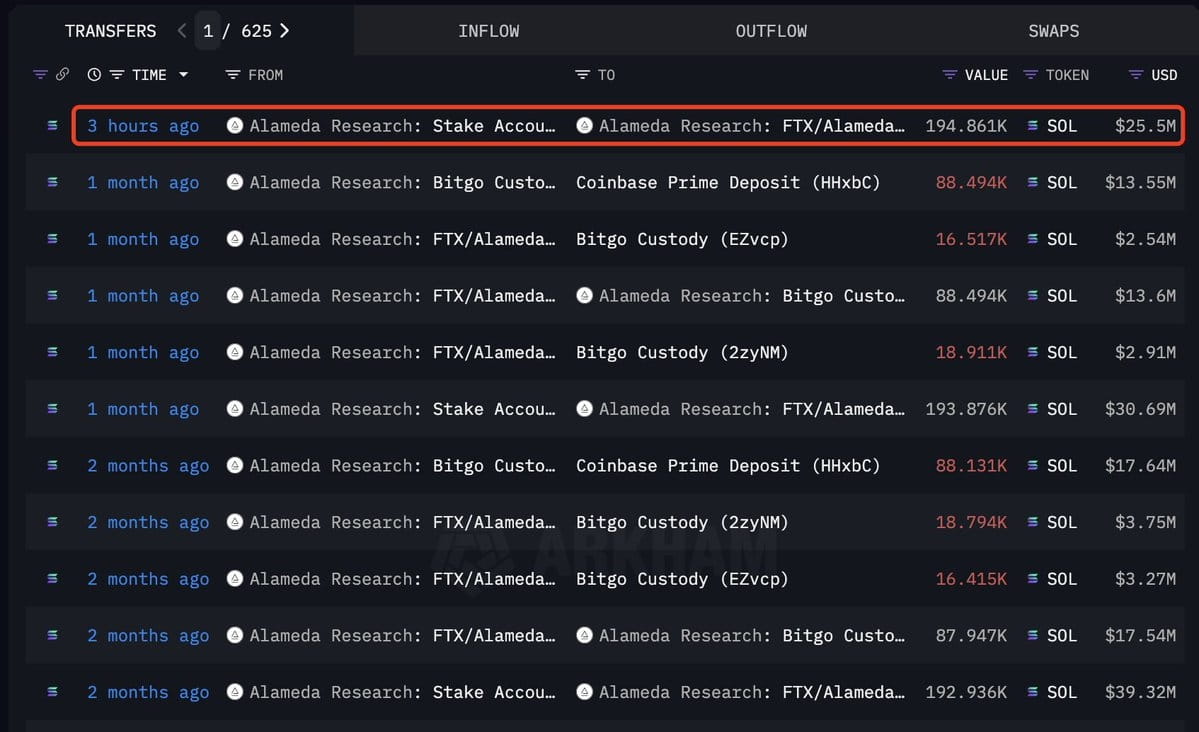Click the USD column filter icon
The height and width of the screenshot is (732, 1199).
pyautogui.click(x=1135, y=75)
